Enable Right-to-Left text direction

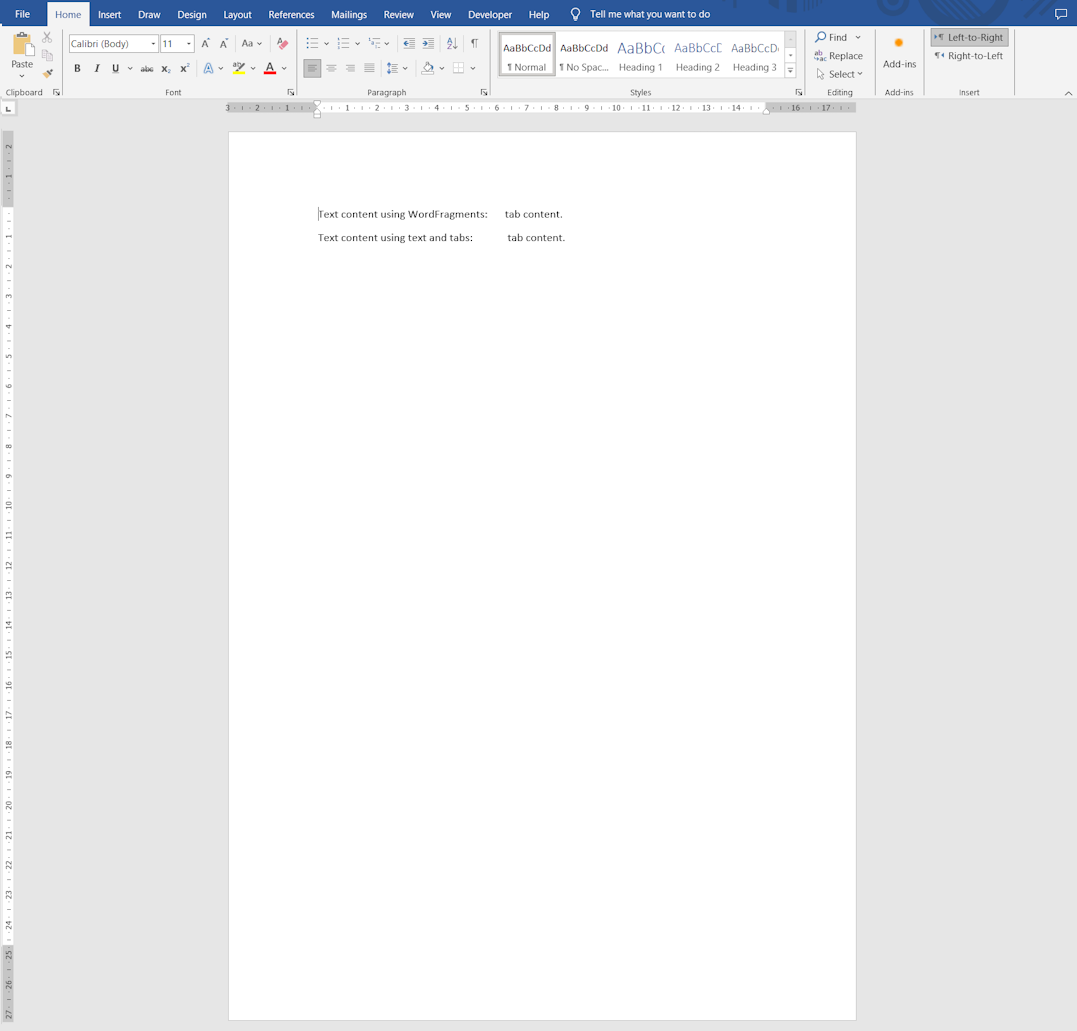(x=969, y=56)
